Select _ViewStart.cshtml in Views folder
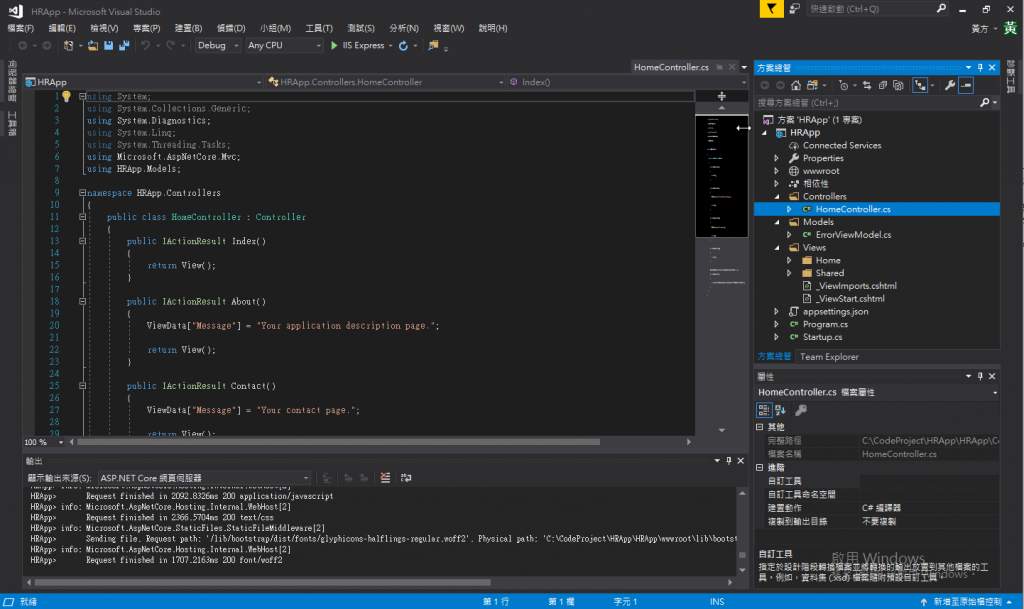 [x=850, y=299]
